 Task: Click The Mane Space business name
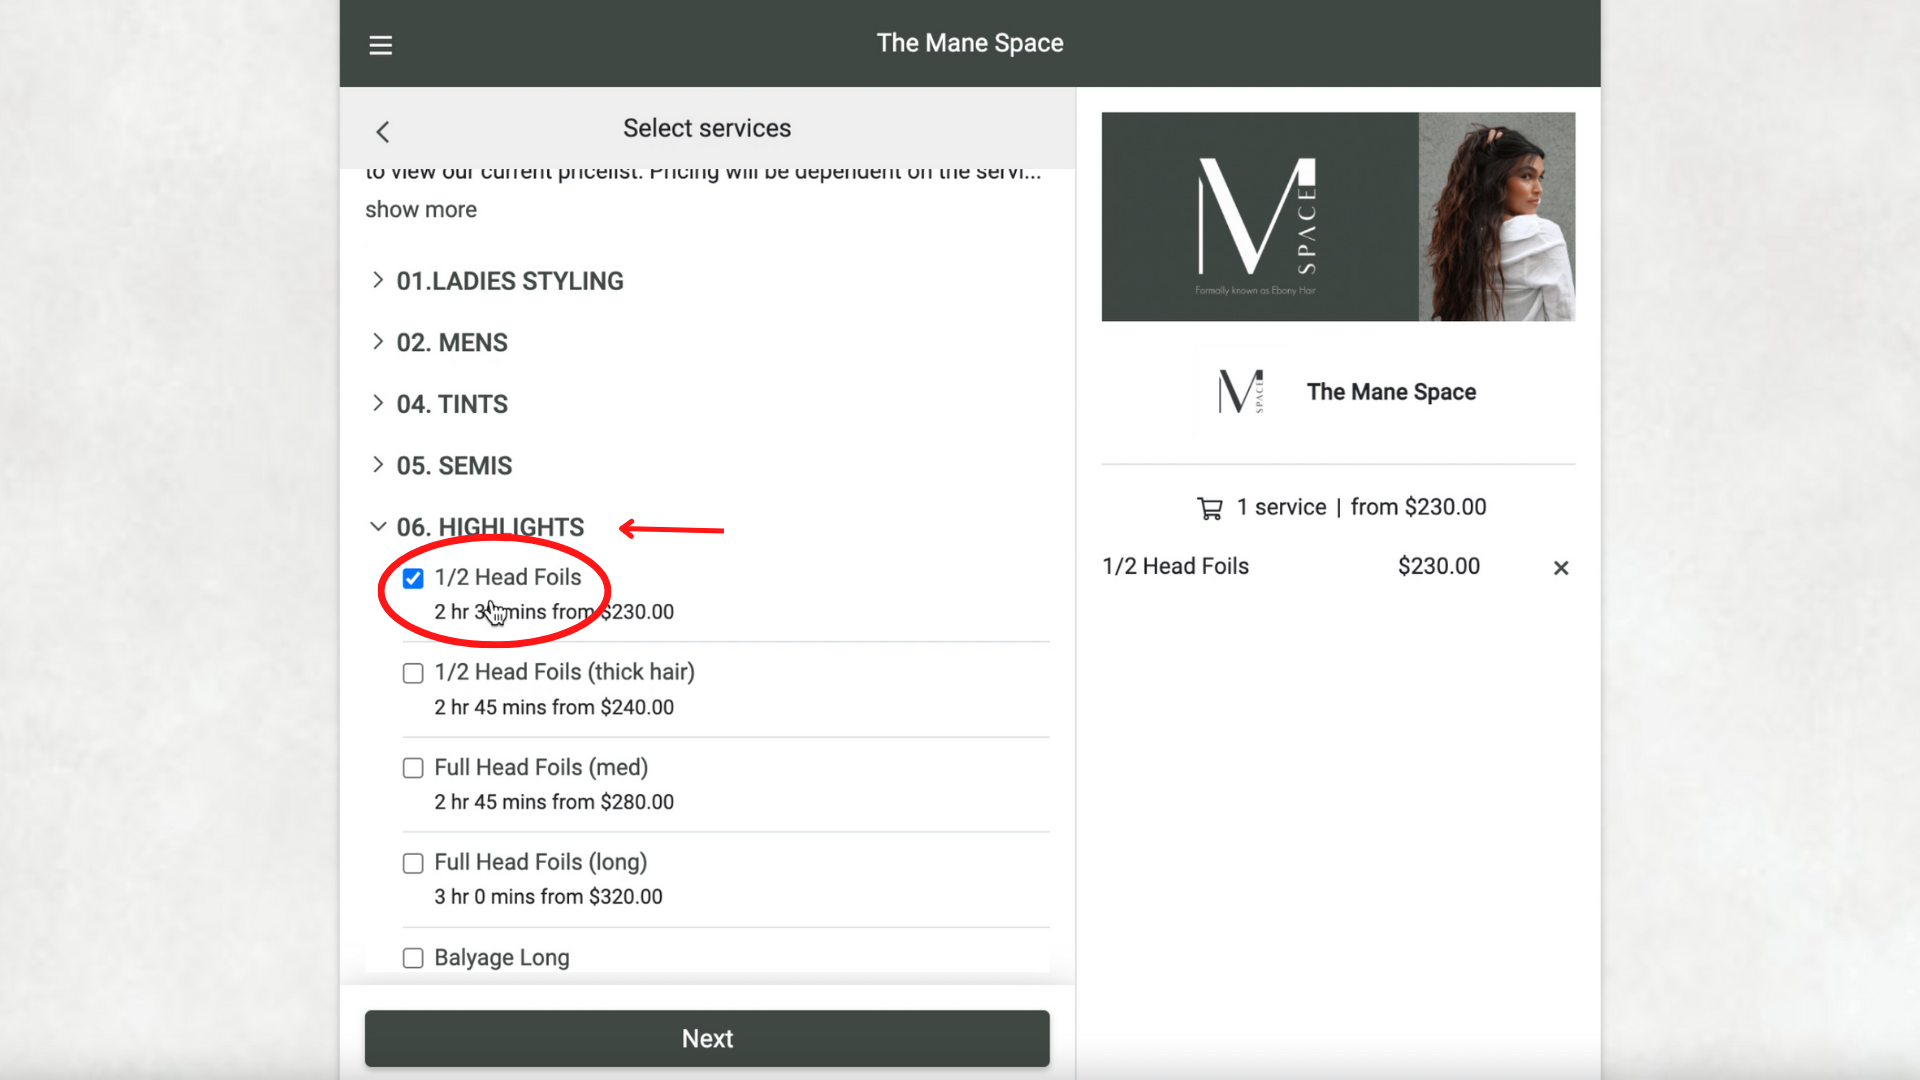click(1390, 392)
